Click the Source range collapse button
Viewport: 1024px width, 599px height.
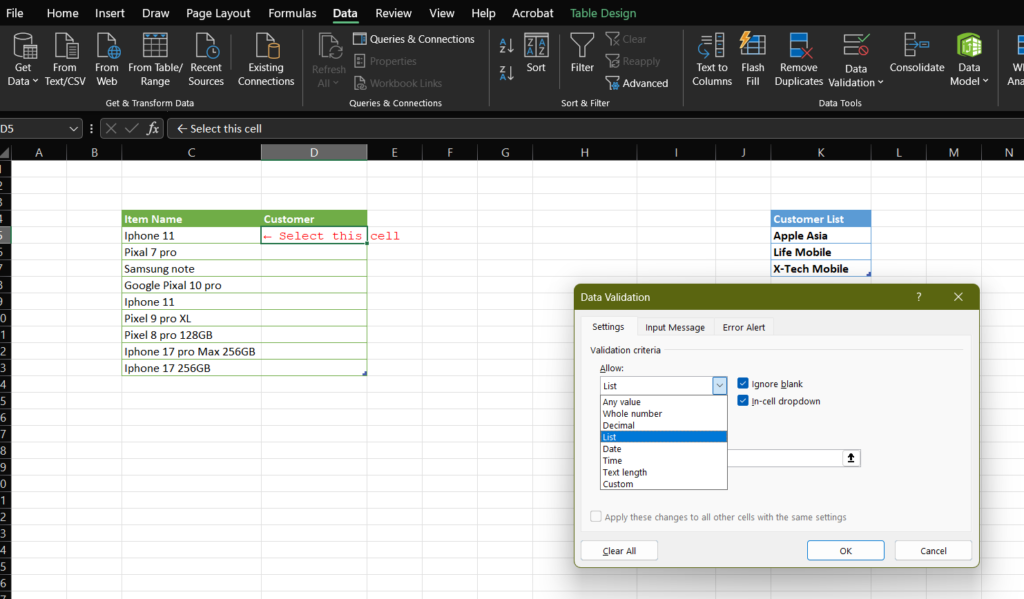coord(851,458)
